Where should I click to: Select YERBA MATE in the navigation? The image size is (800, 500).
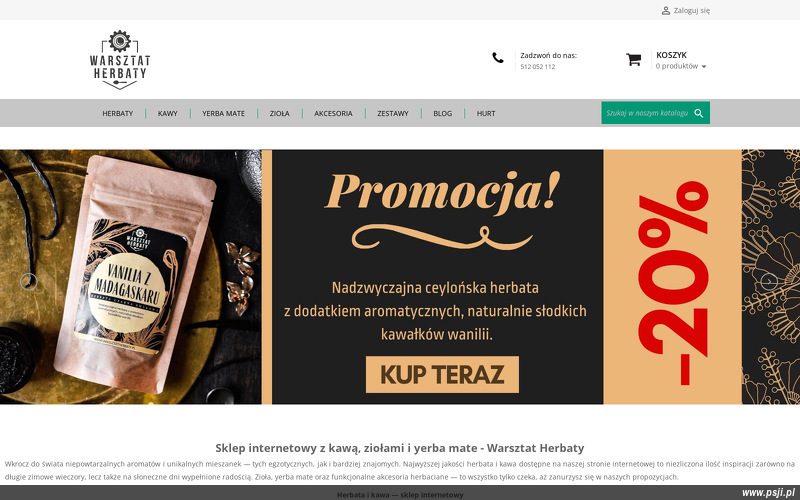[223, 113]
